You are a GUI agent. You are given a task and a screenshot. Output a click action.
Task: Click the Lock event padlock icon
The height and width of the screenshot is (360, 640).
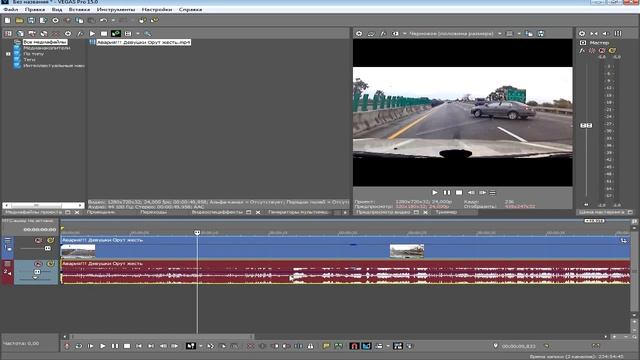coord(311,346)
